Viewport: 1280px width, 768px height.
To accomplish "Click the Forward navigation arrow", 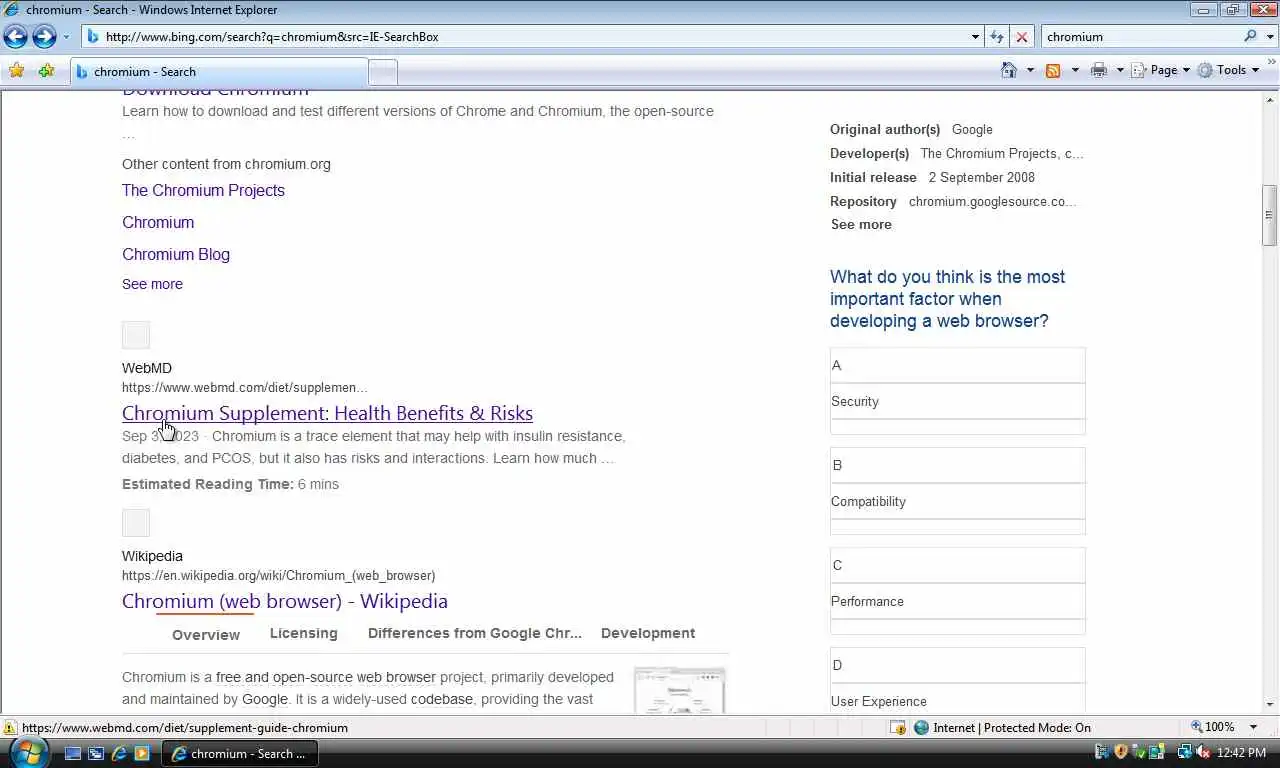I will coord(44,37).
